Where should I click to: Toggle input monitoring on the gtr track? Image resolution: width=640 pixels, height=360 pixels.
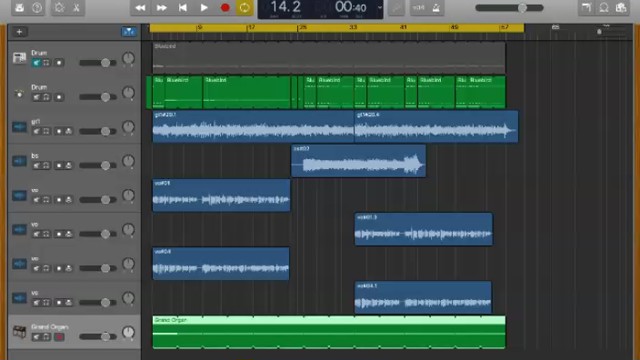(69, 131)
